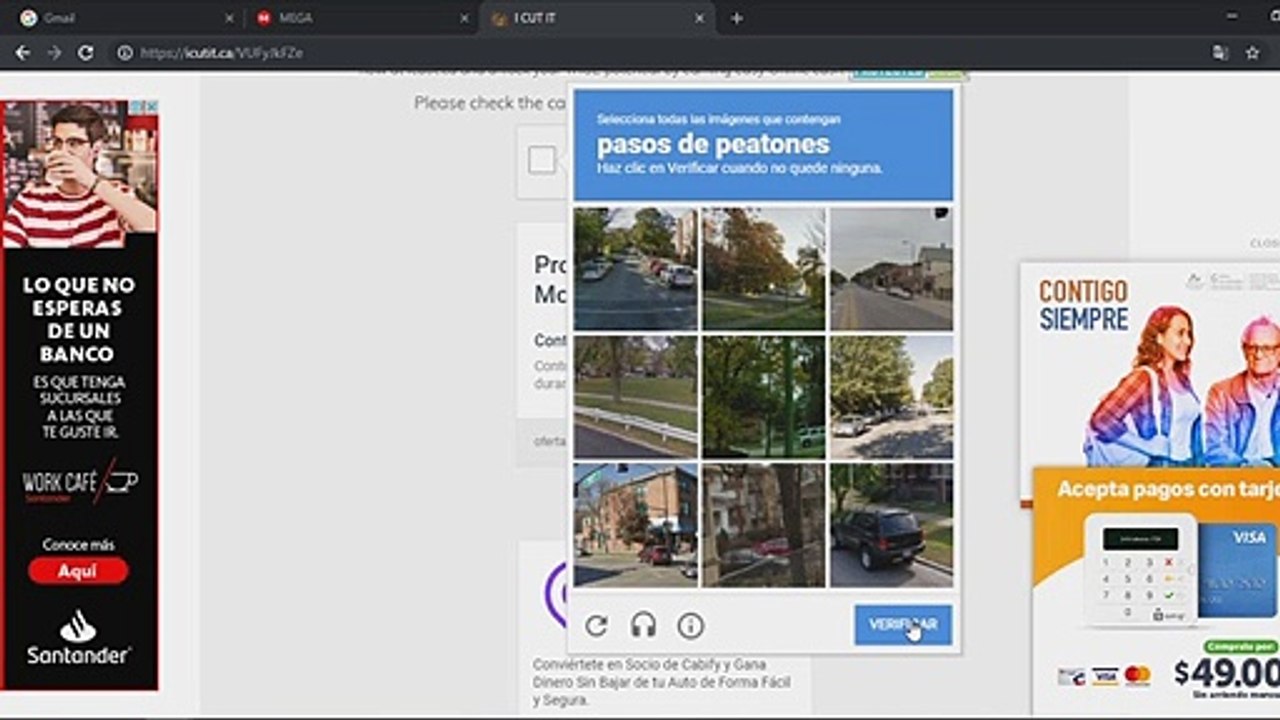Screen dimensions: 1280x720
Task: Click the green Cómpralo por badge
Action: click(1240, 647)
